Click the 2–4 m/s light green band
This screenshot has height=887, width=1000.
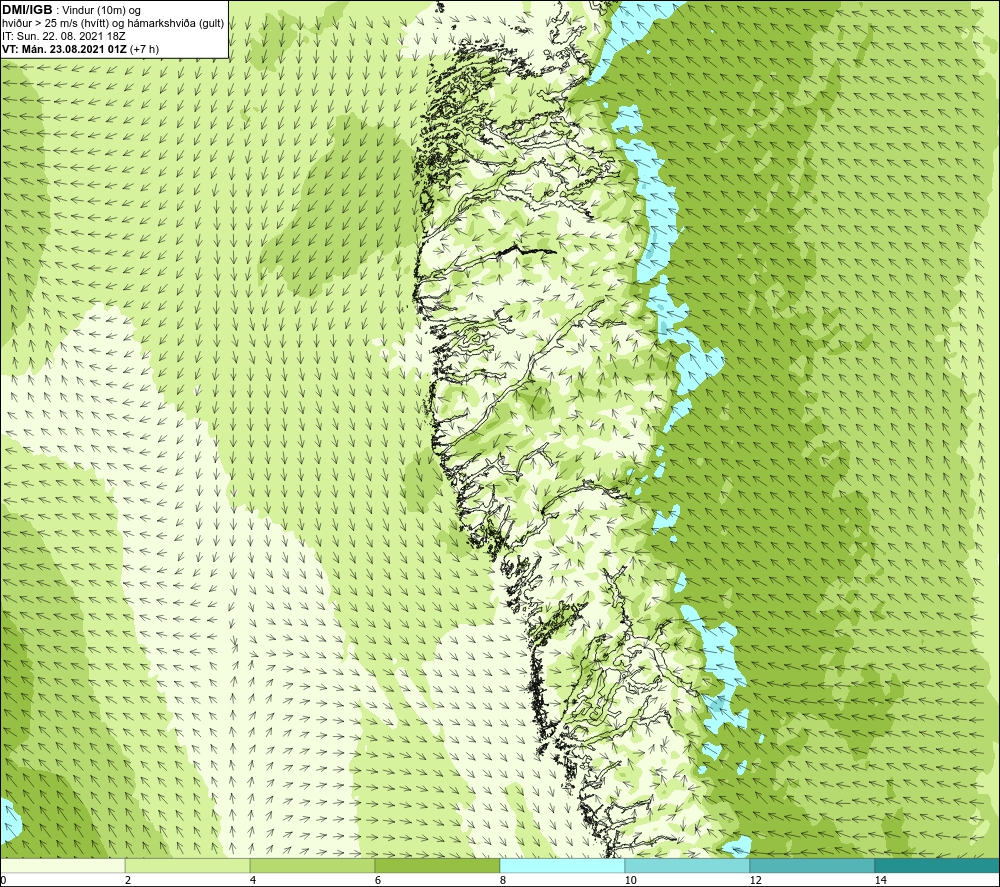pos(188,866)
